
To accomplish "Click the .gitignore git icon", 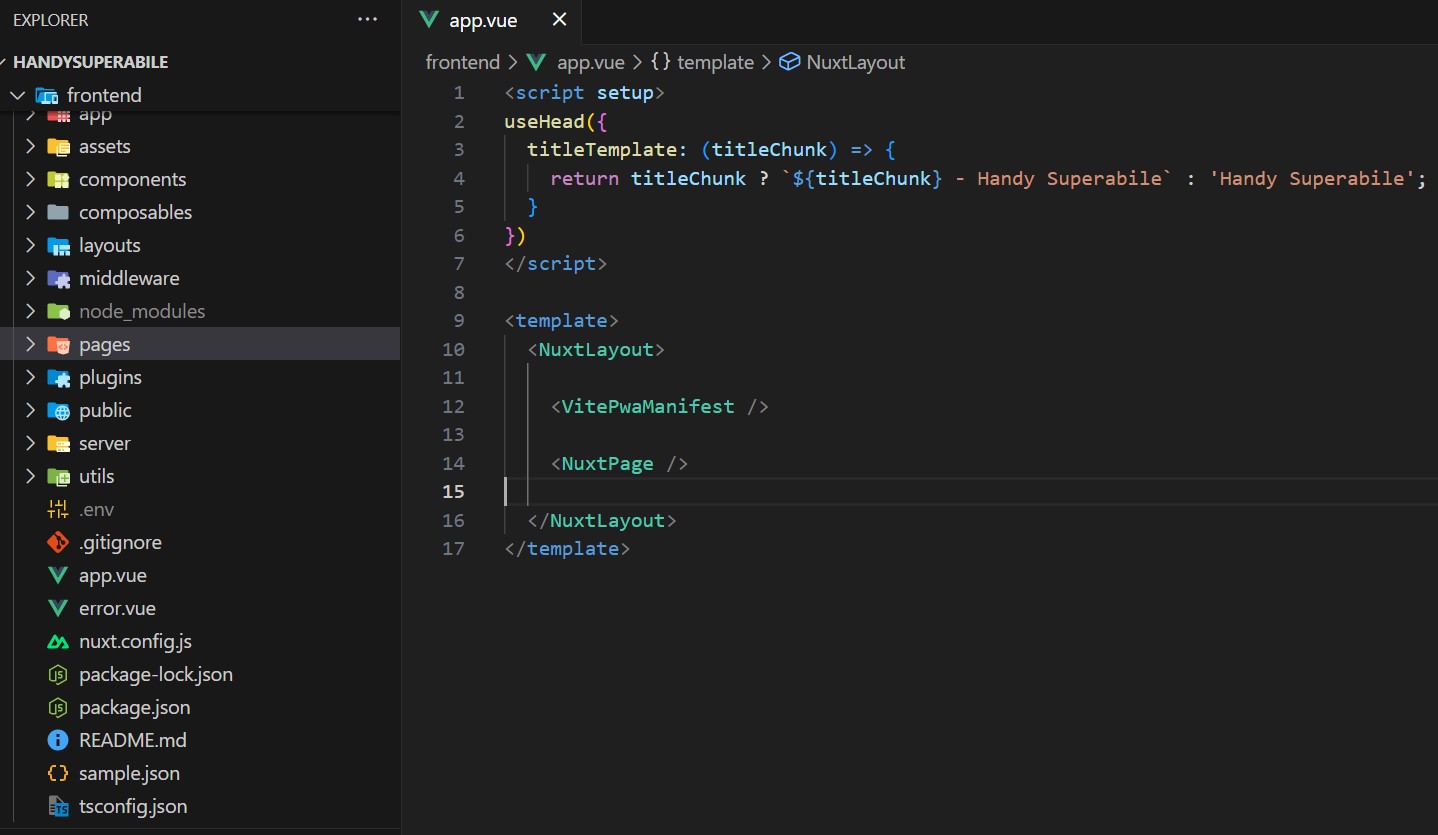I will click(58, 543).
